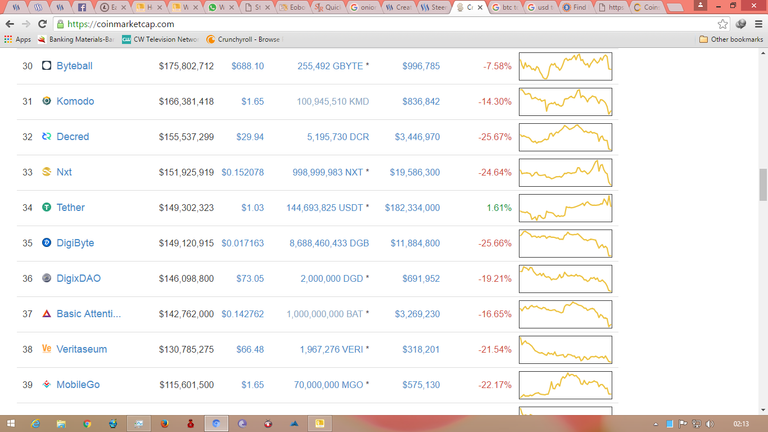This screenshot has width=768, height=432.
Task: Click the Decred logo icon
Action: 47,137
